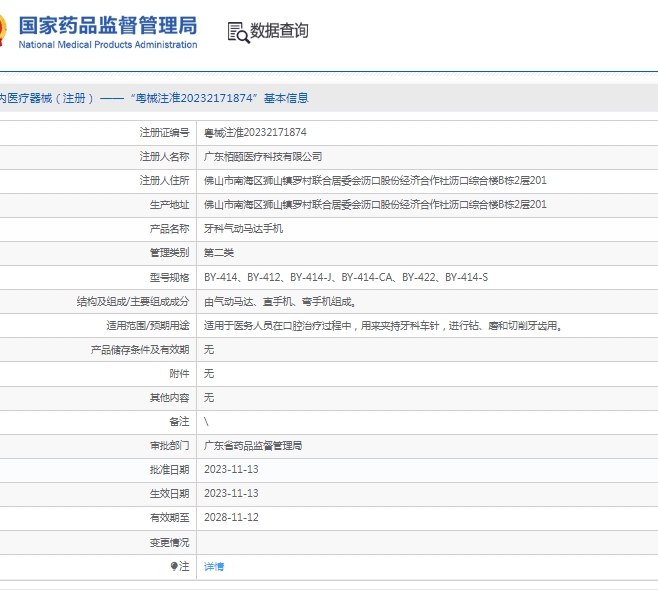Select registrant name 广东柏颐医疗科技有限公司
The image size is (658, 590).
click(263, 157)
